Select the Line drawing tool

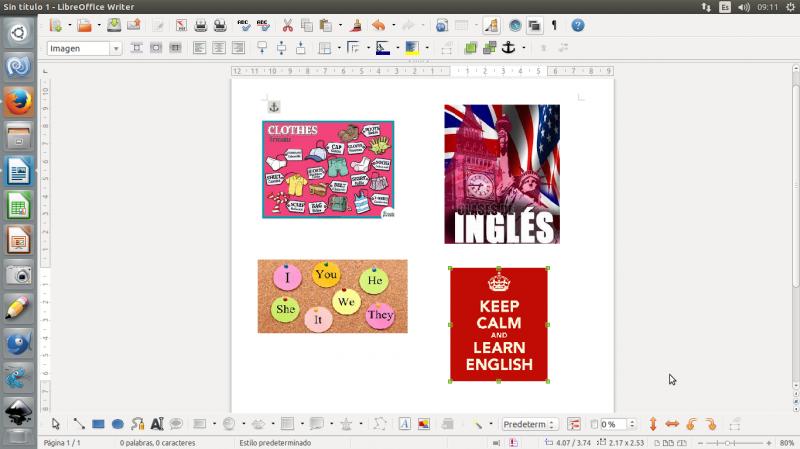[79, 424]
